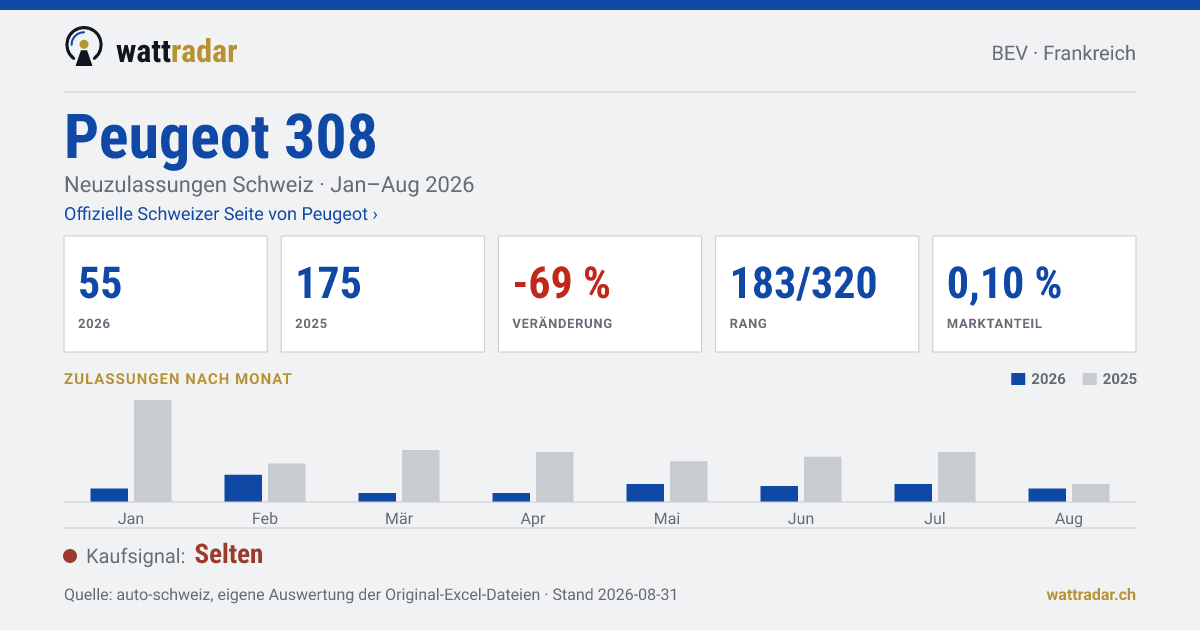Click the 'Jun' month axis label

[x=801, y=518]
